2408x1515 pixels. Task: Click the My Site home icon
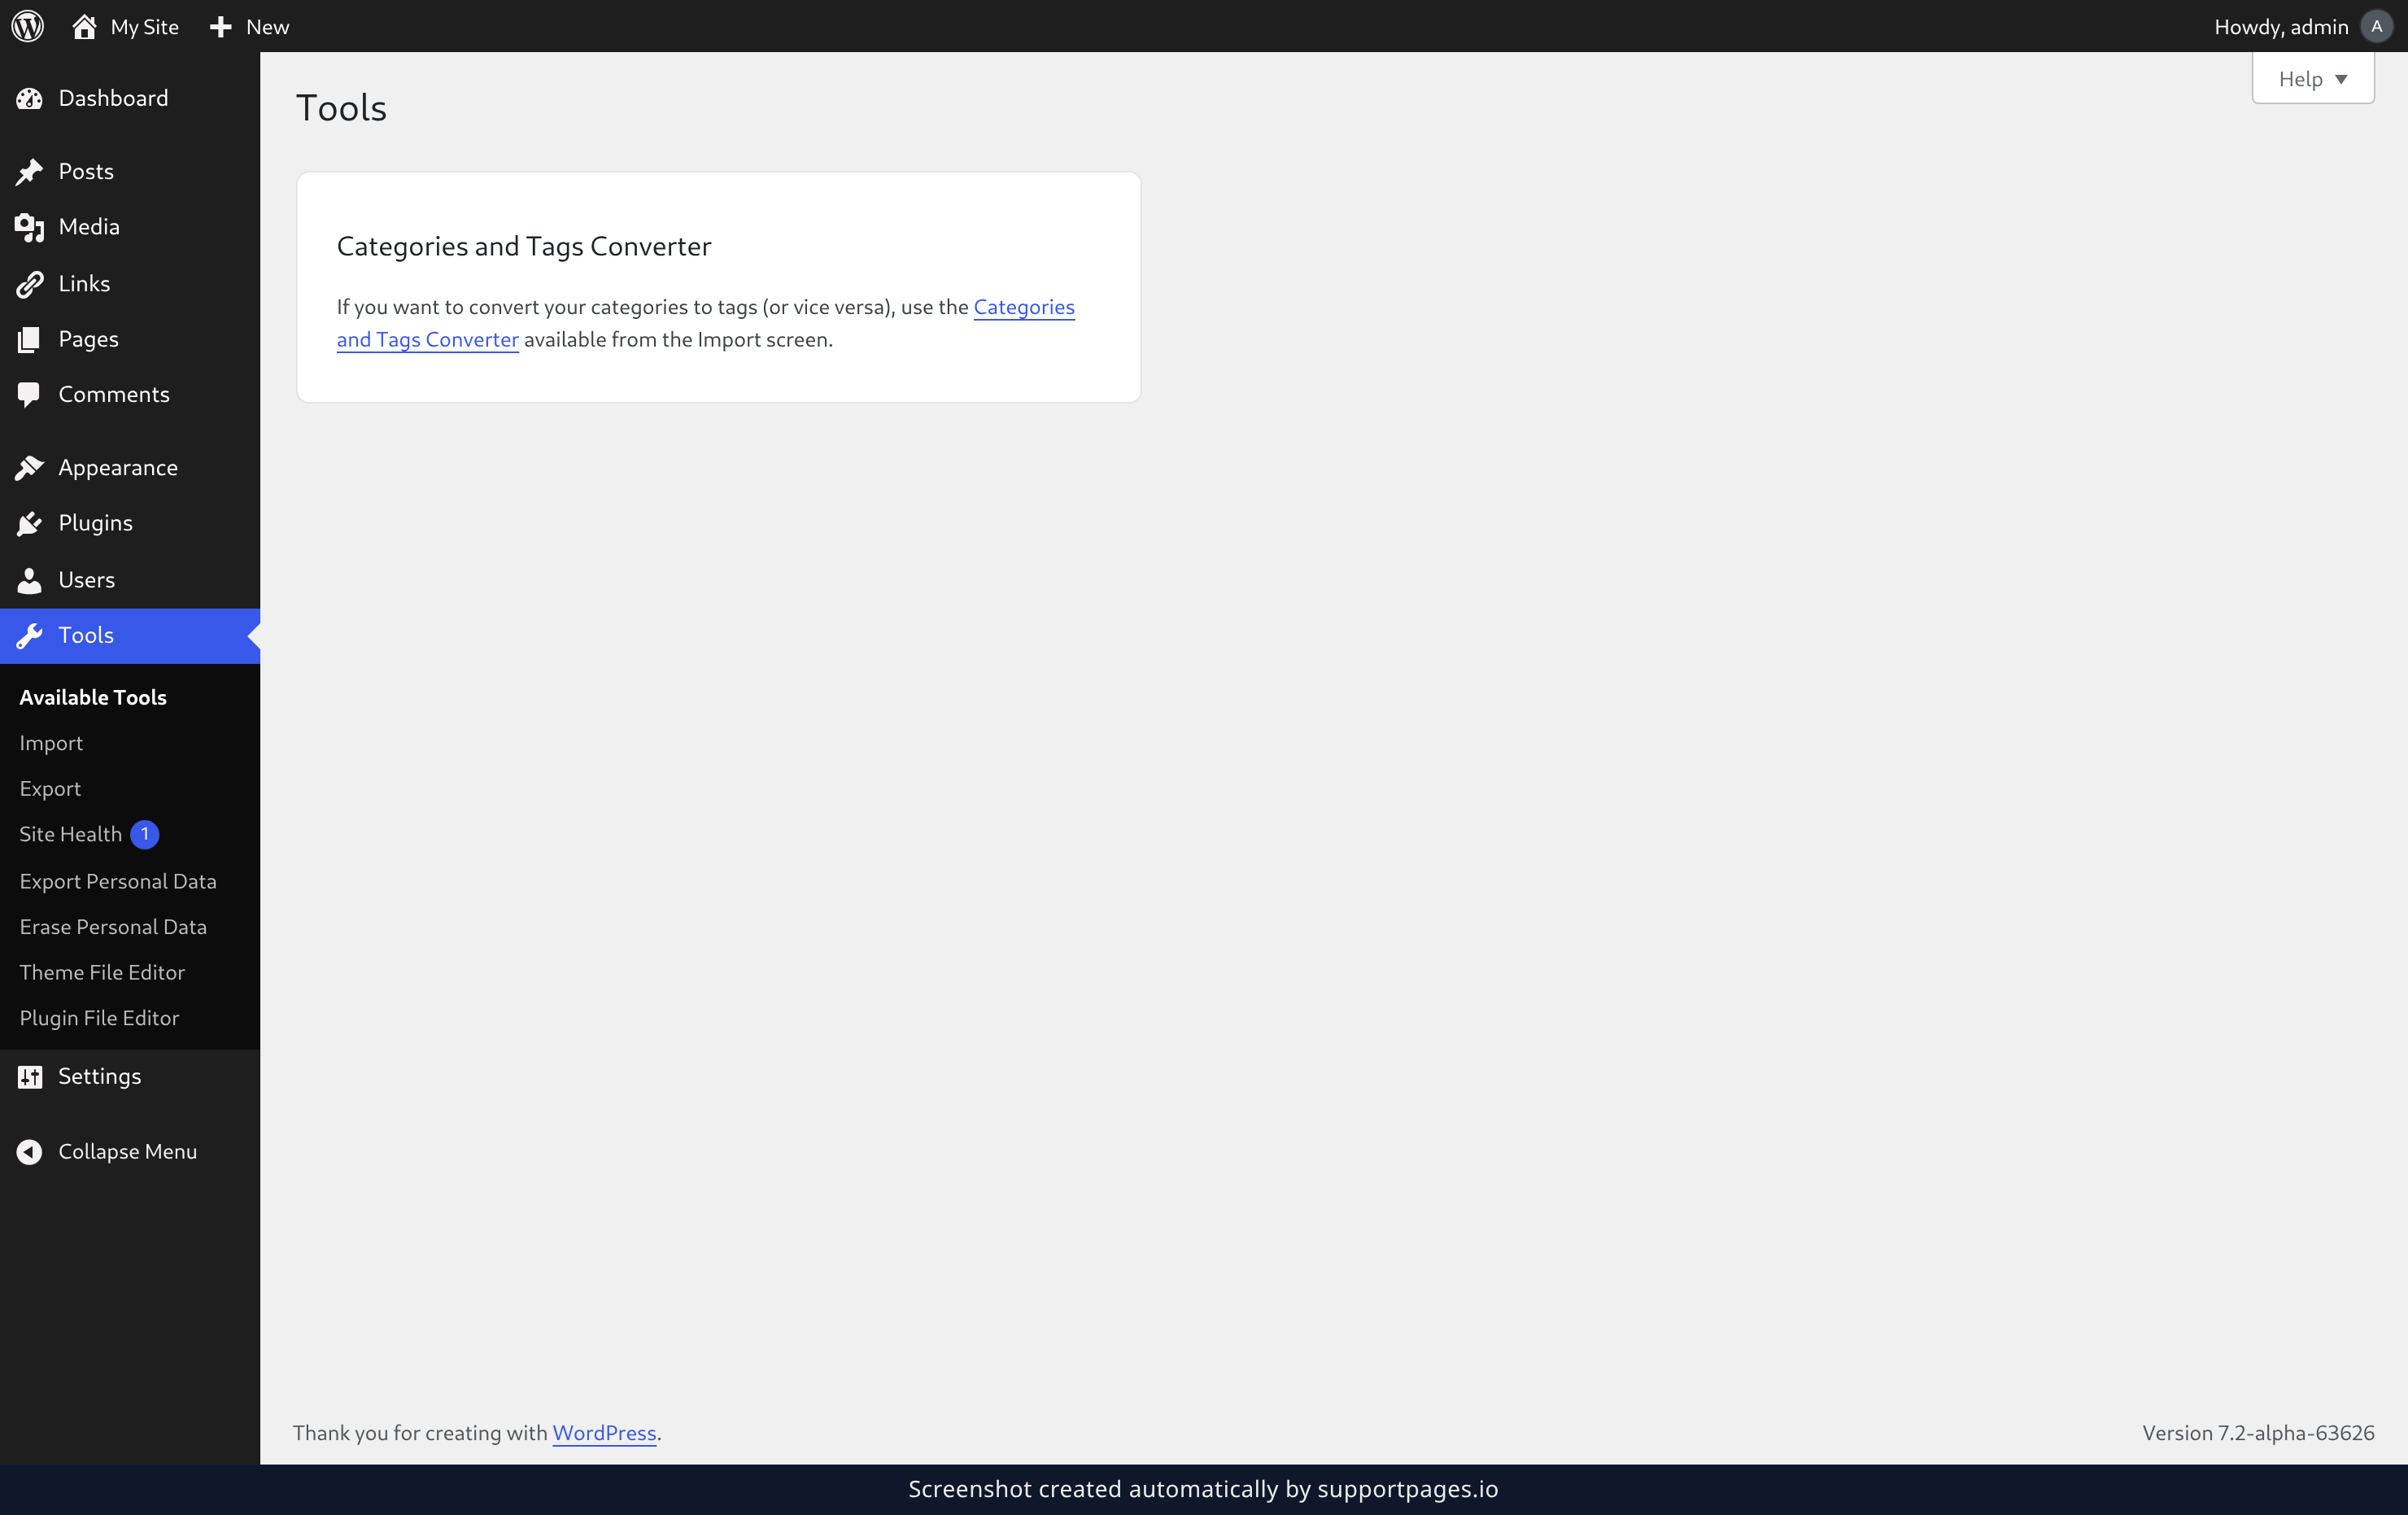pos(84,27)
